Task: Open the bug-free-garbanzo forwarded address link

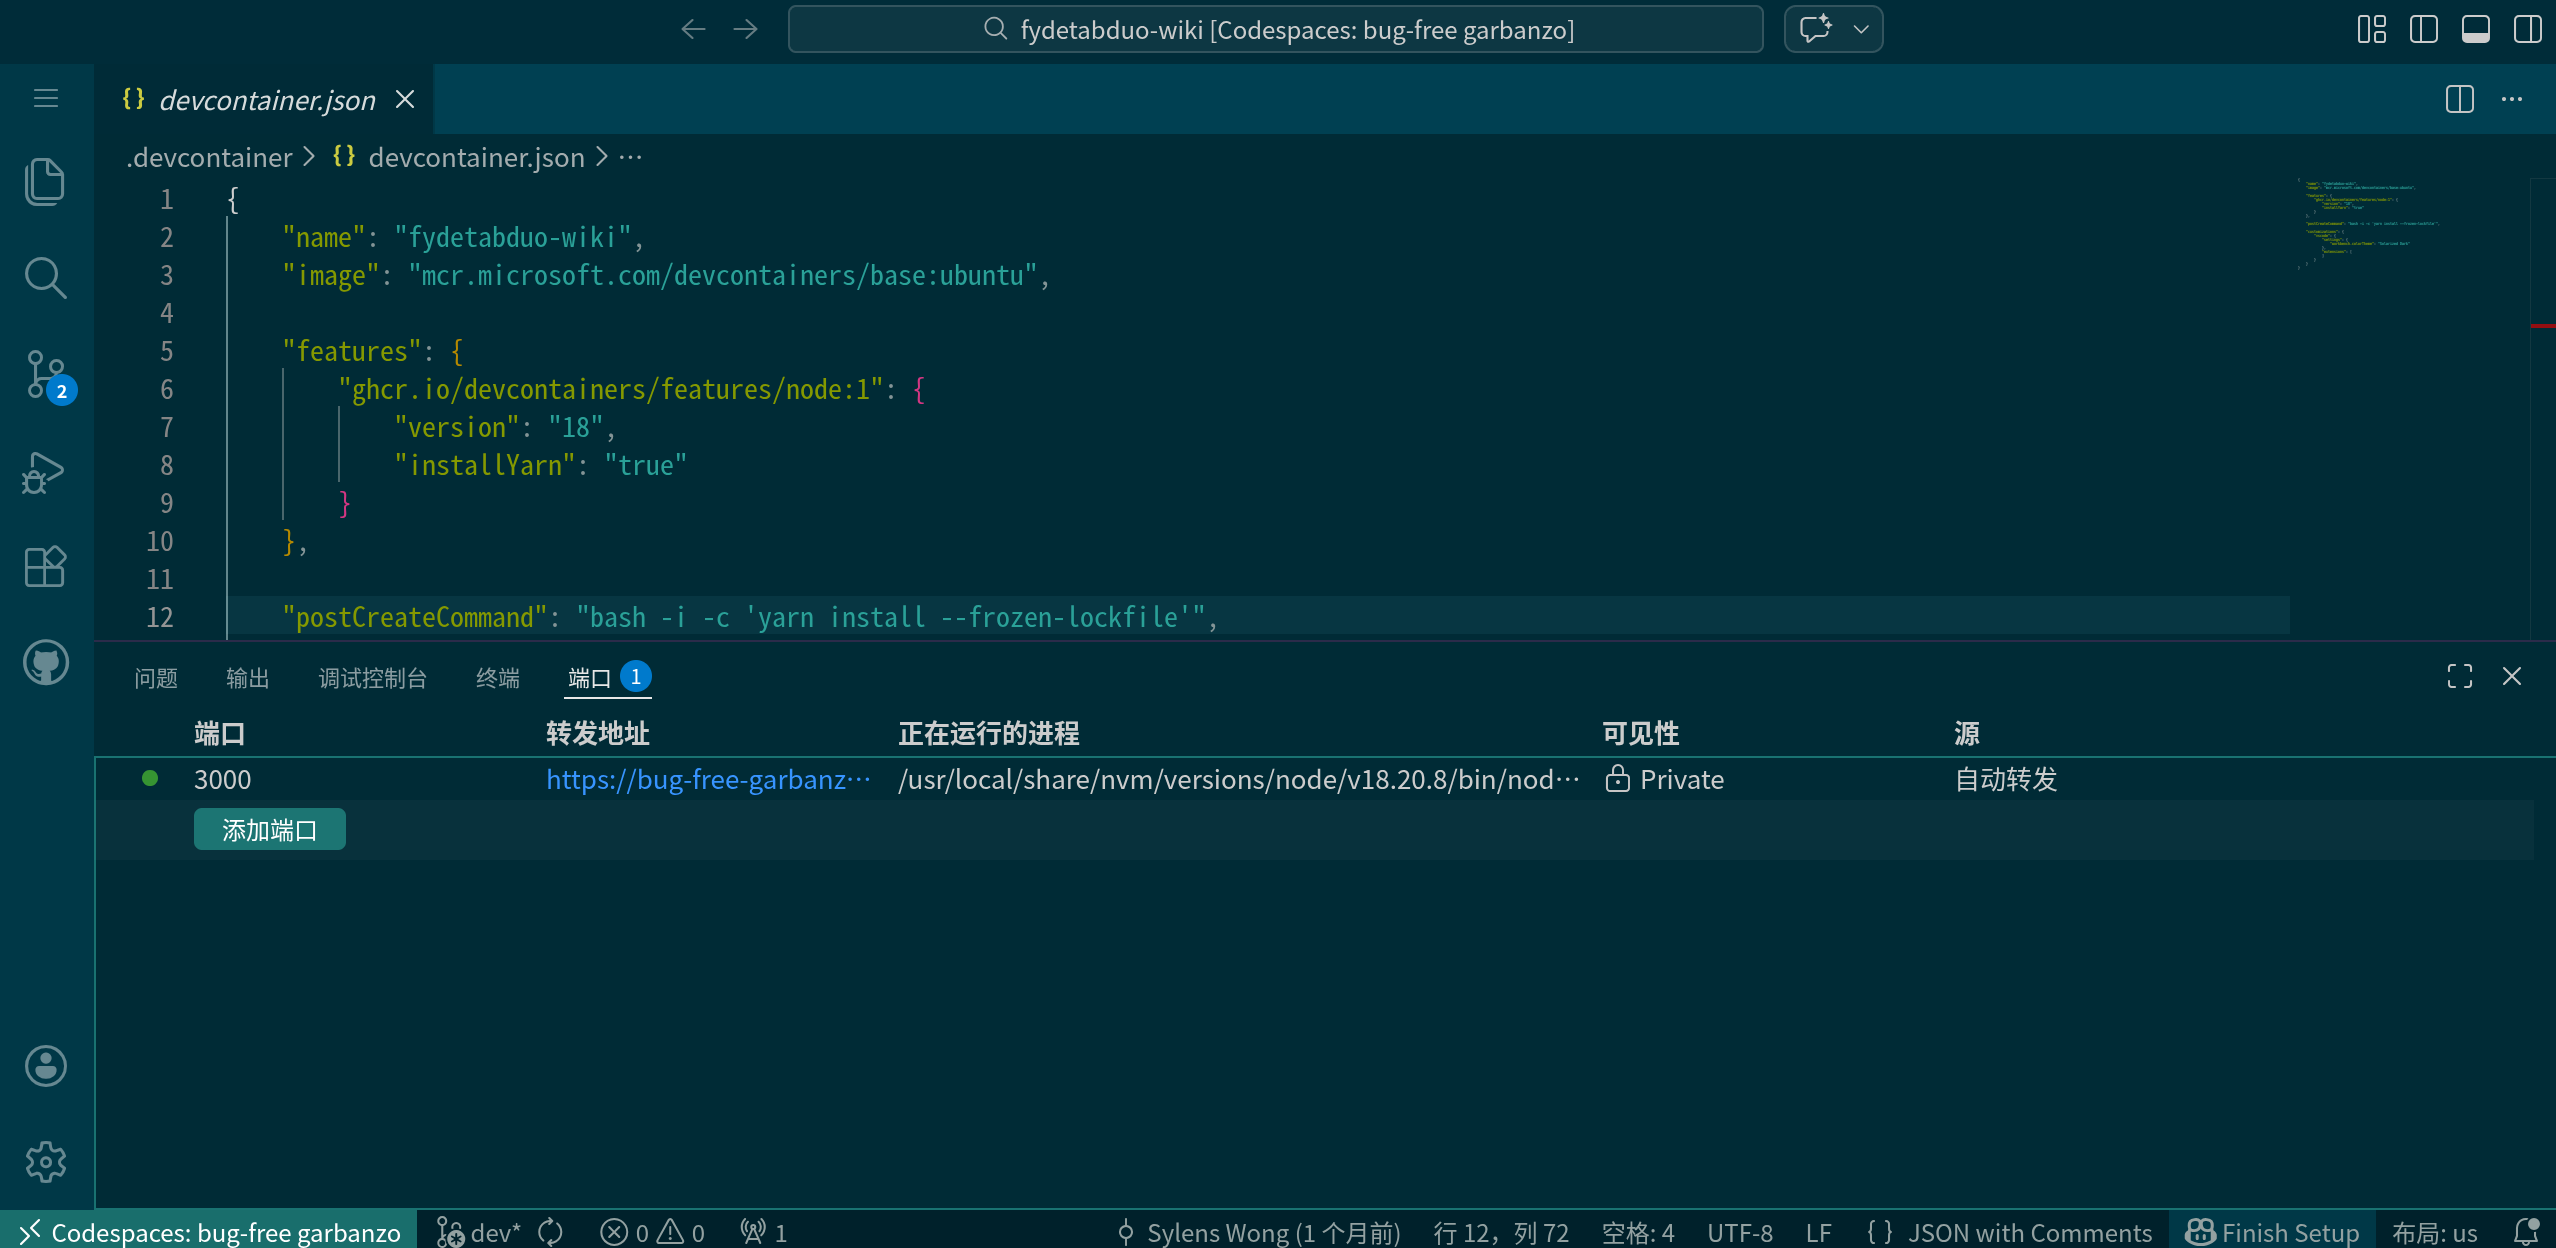Action: coord(707,780)
